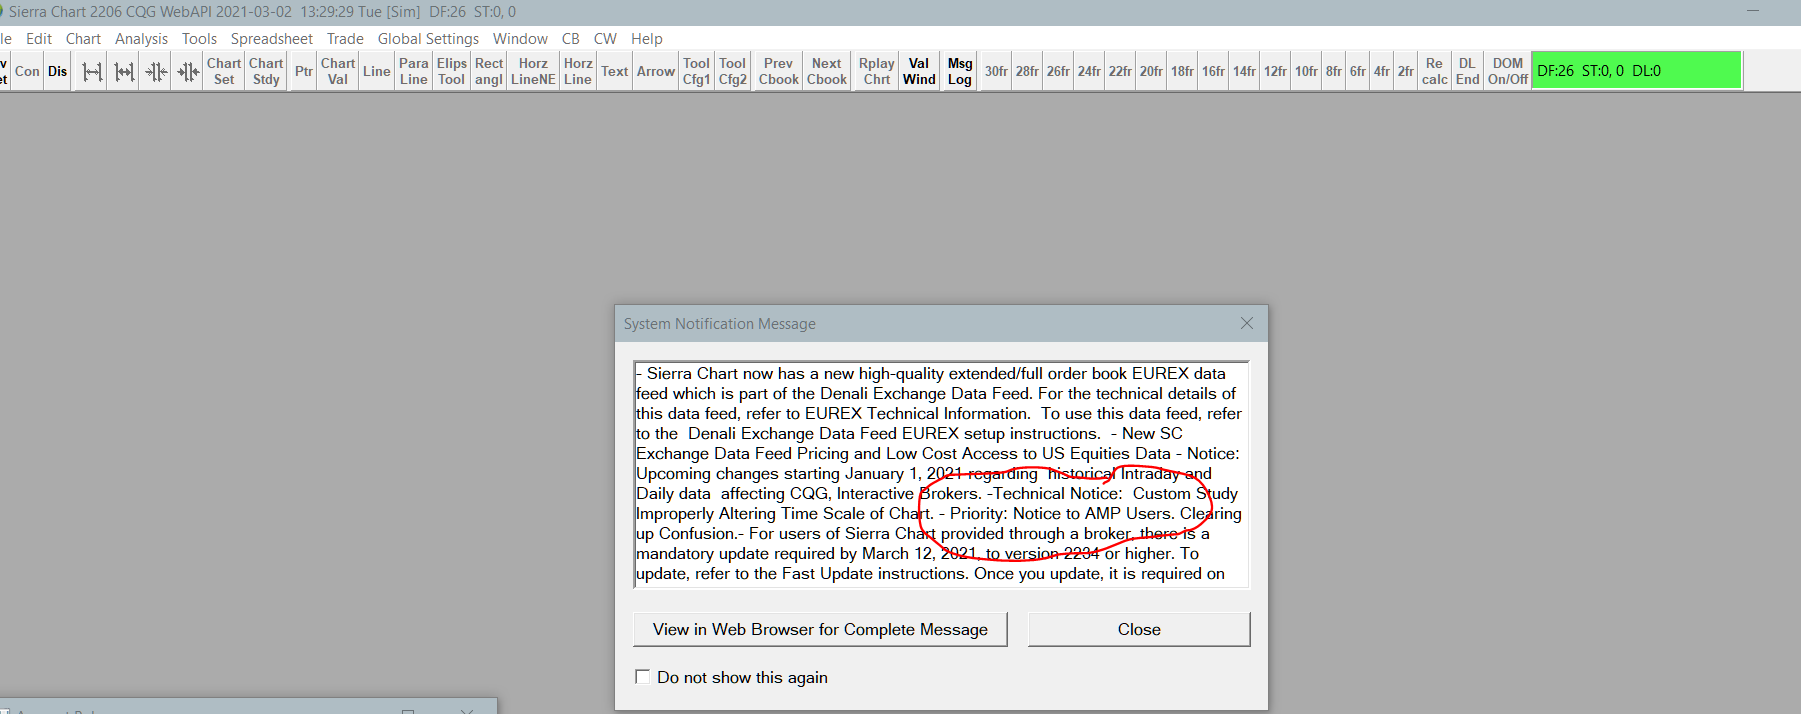Click the Con connect button

27,71
